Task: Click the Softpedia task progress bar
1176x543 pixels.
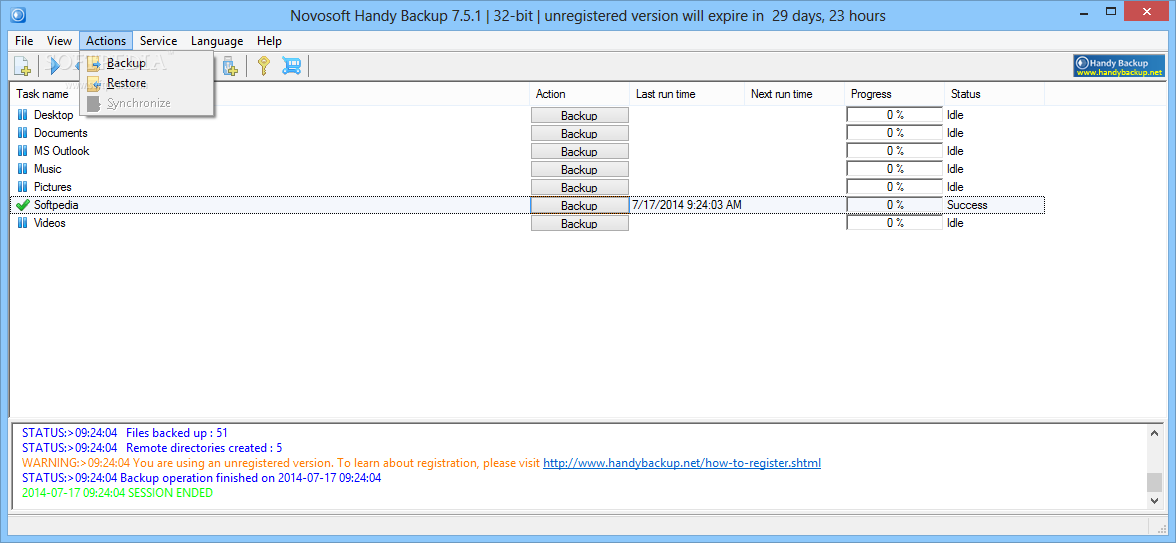Action: point(895,205)
